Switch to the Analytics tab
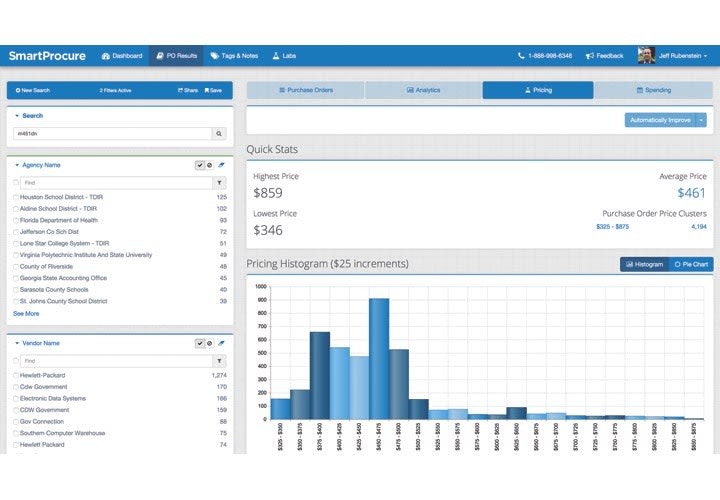Viewport: 720px width, 500px height. [423, 90]
